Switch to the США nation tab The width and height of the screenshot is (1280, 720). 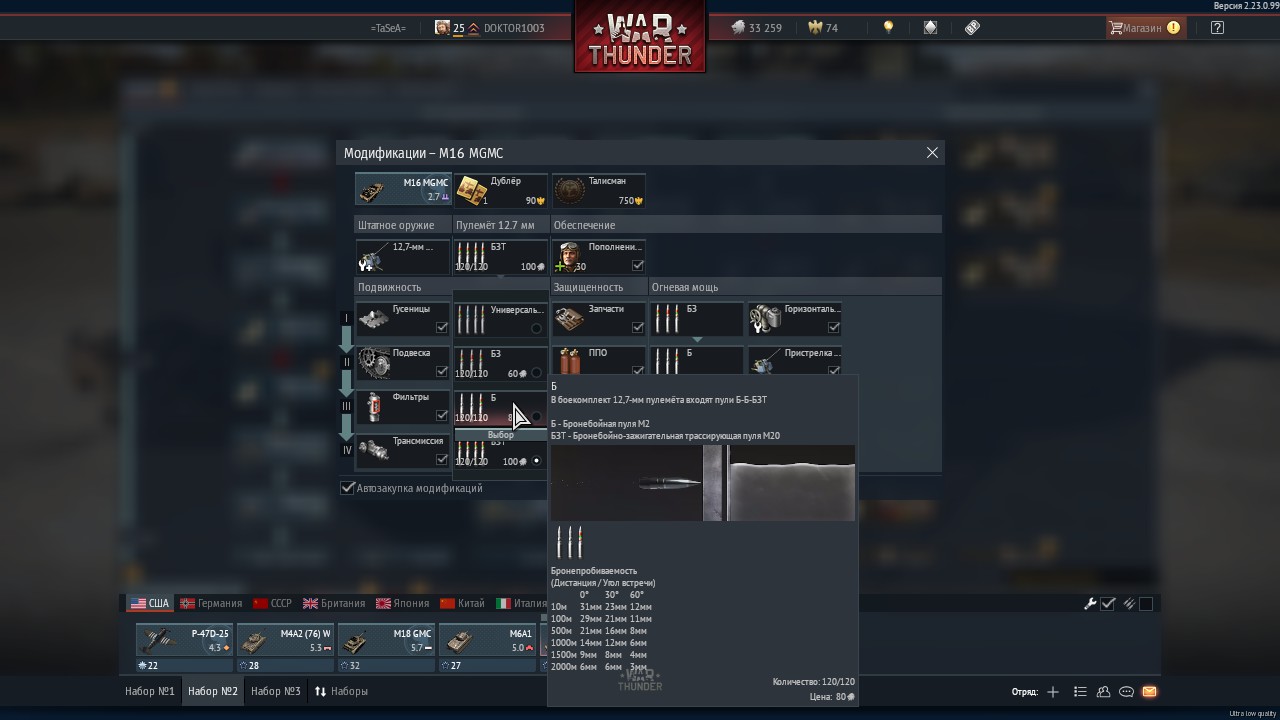click(150, 604)
